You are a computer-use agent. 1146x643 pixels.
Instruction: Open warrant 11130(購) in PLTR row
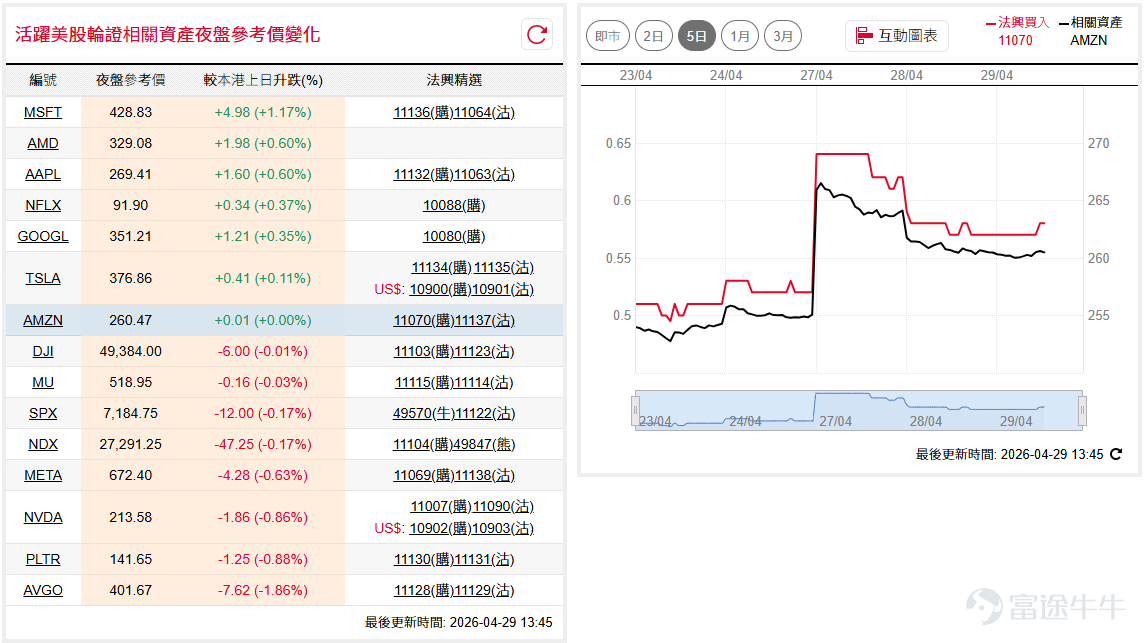[424, 560]
